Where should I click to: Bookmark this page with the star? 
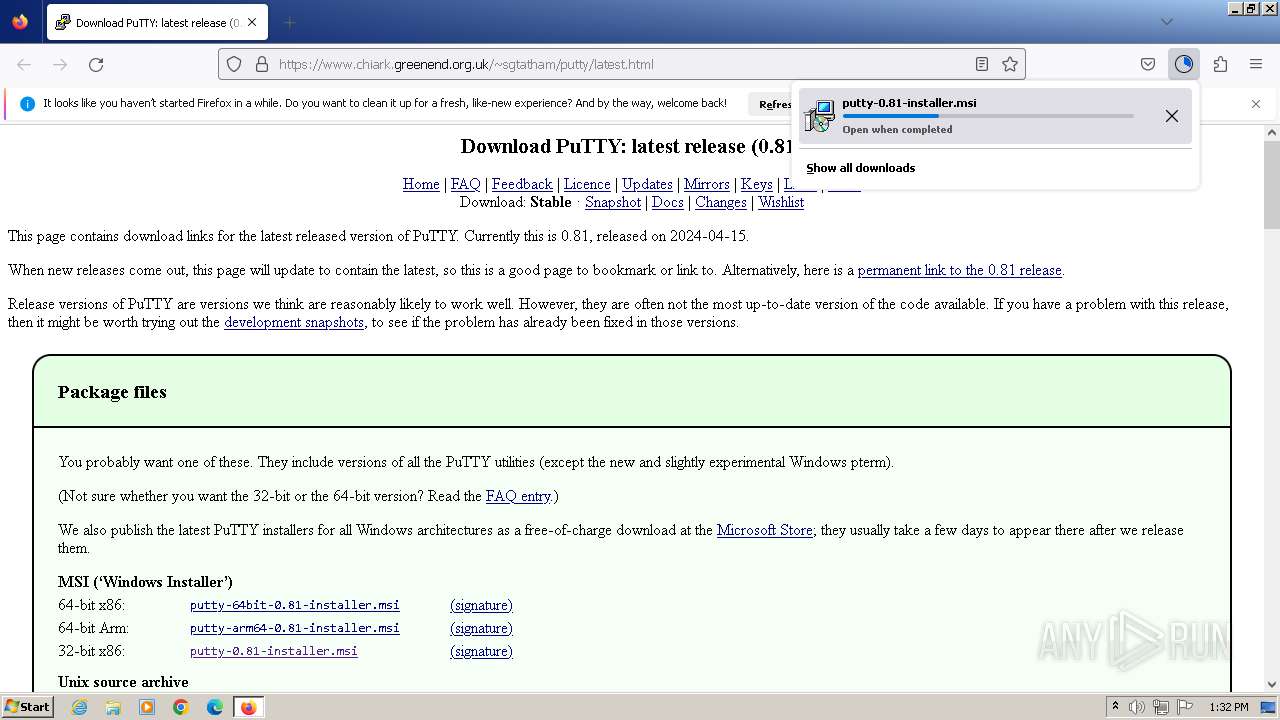[x=1010, y=64]
